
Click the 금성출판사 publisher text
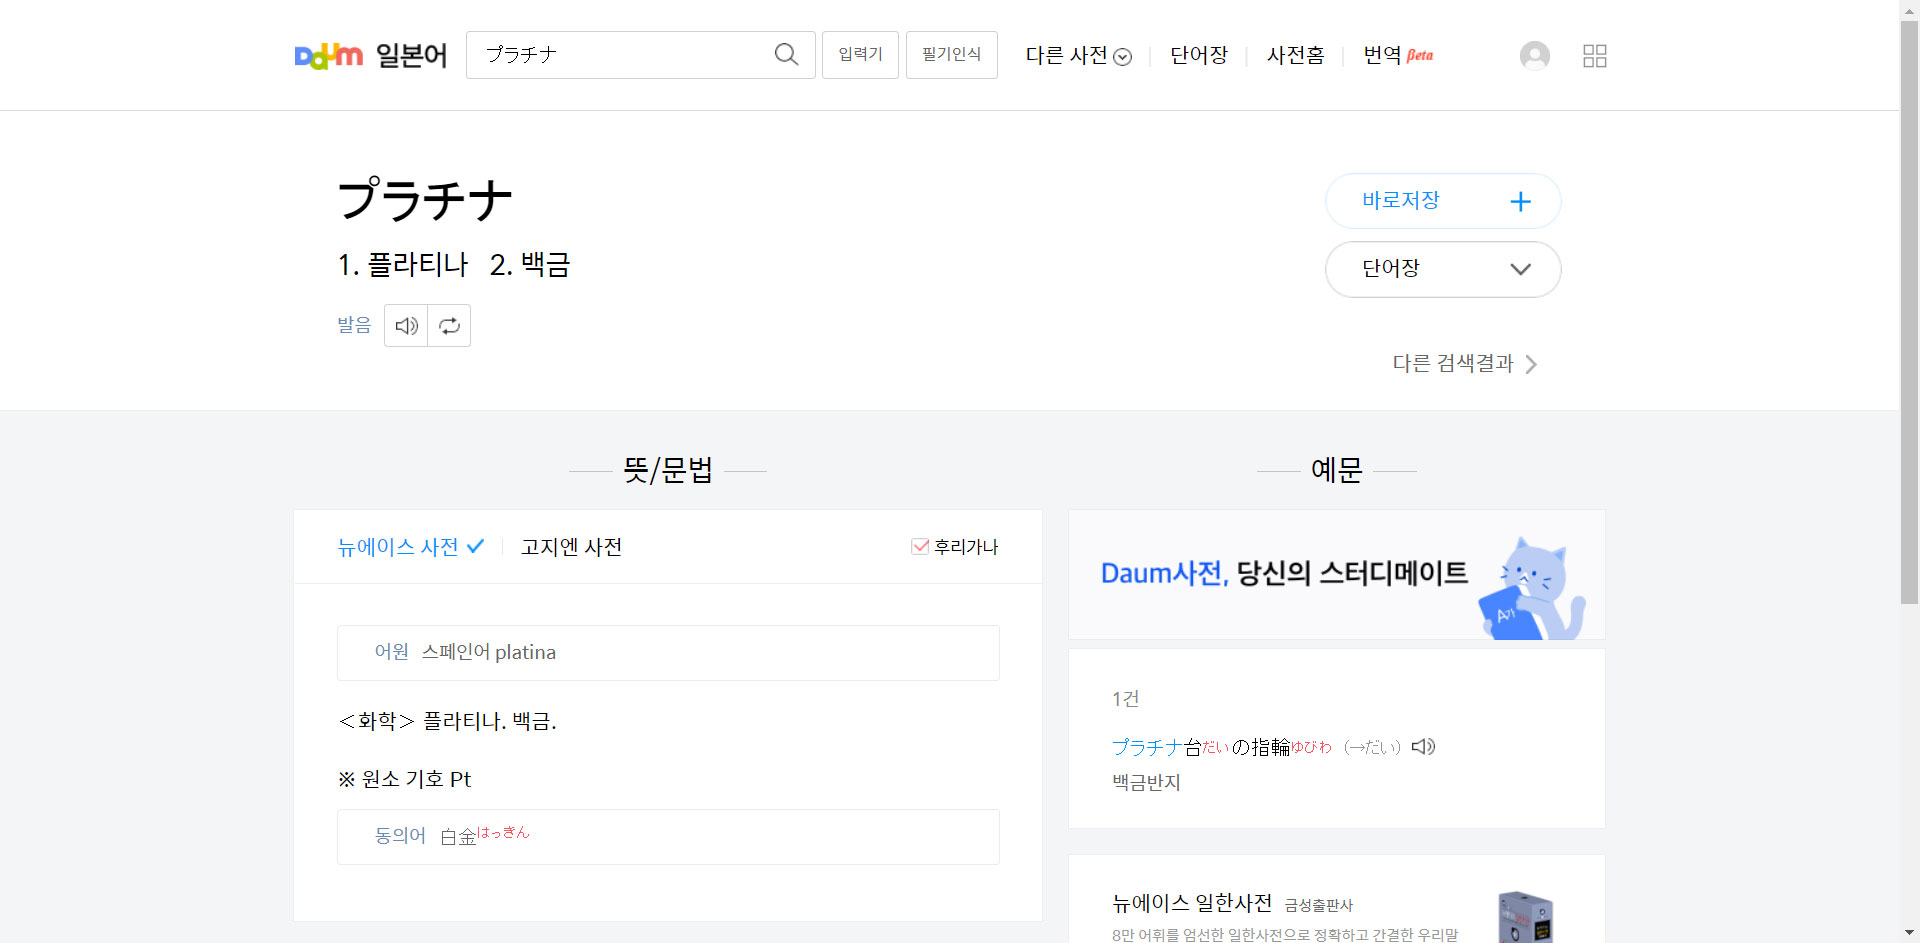point(1318,905)
